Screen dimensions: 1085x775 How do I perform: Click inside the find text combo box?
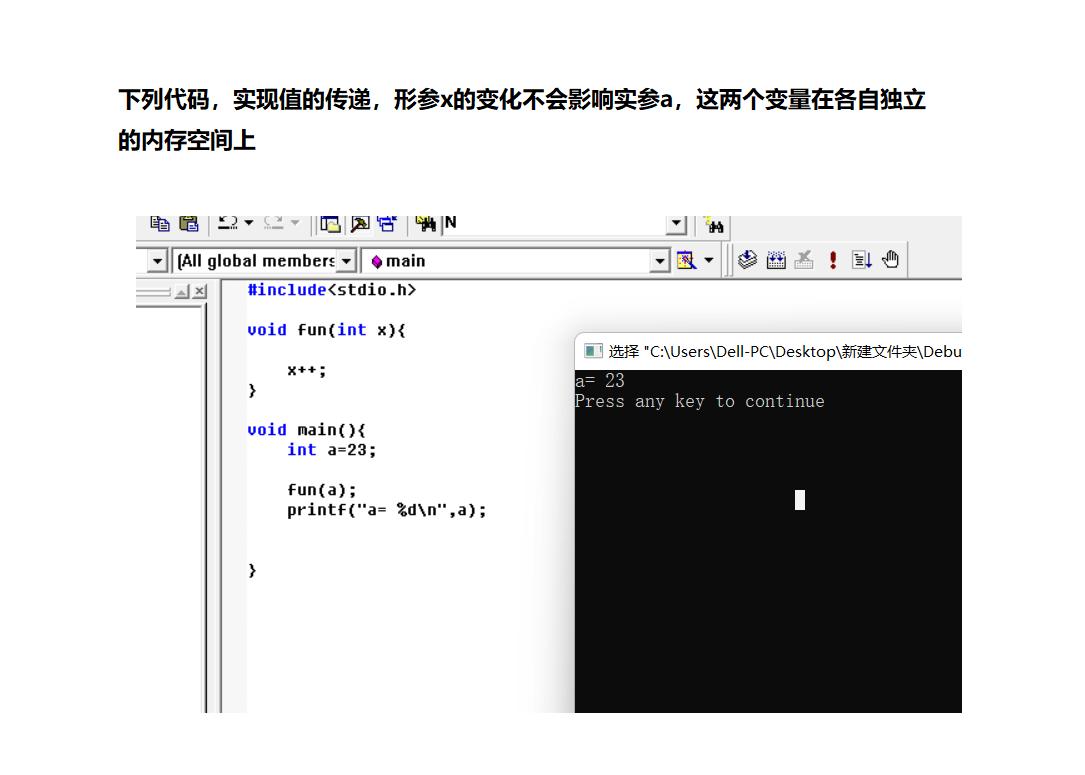[x=550, y=224]
